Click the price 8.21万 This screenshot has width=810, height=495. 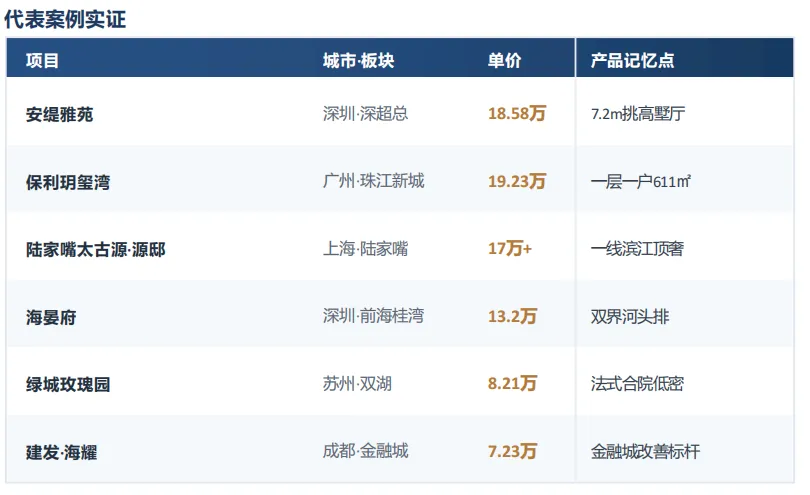[512, 383]
